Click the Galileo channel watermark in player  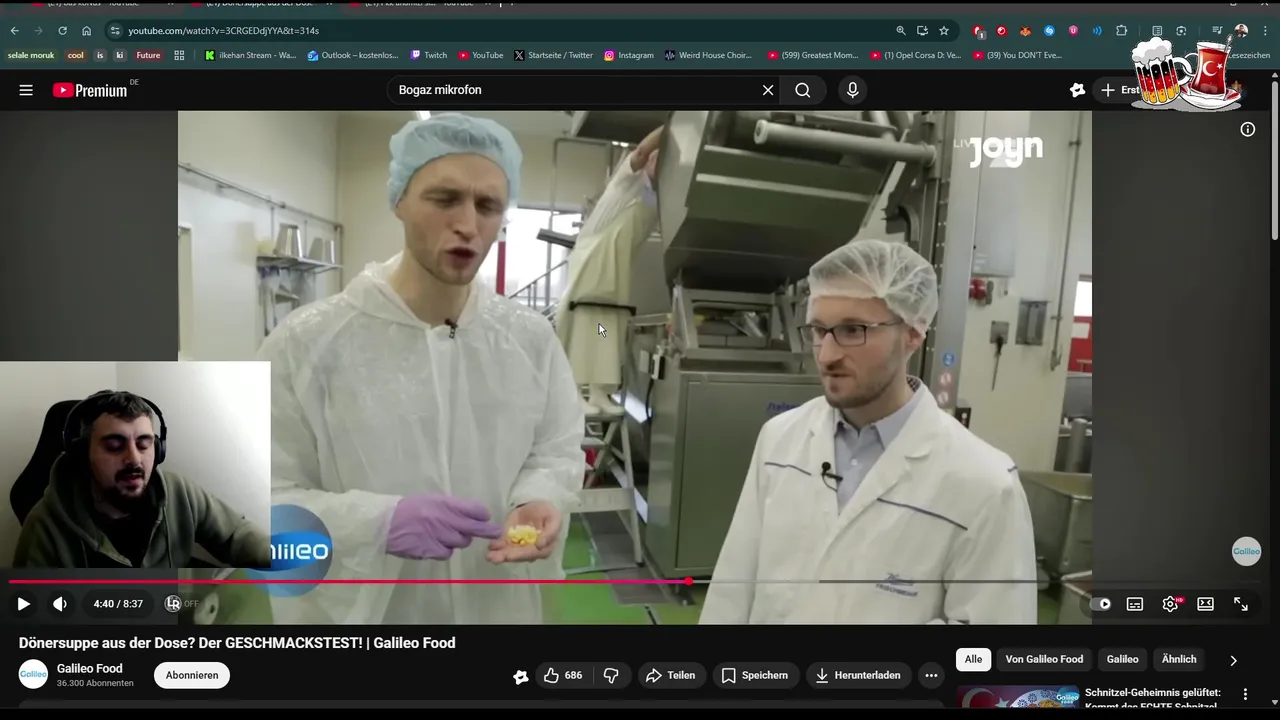click(1246, 551)
